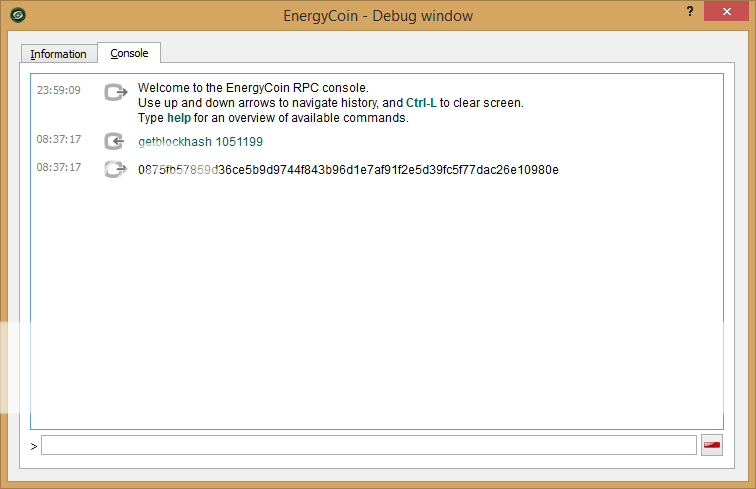The height and width of the screenshot is (489, 756).
Task: Click the console command input field
Action: 369,445
